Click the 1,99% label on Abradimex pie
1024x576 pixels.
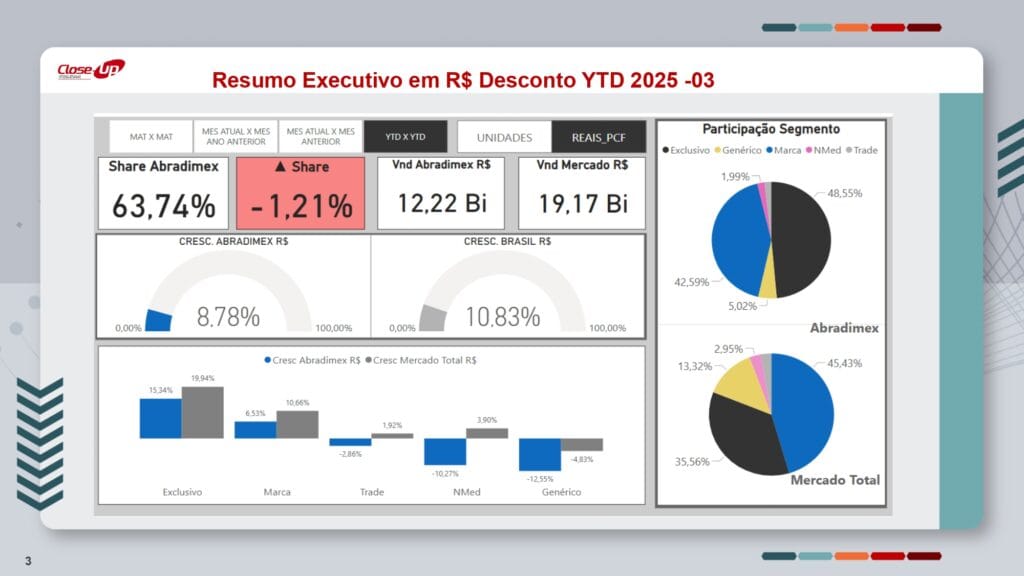click(x=735, y=176)
